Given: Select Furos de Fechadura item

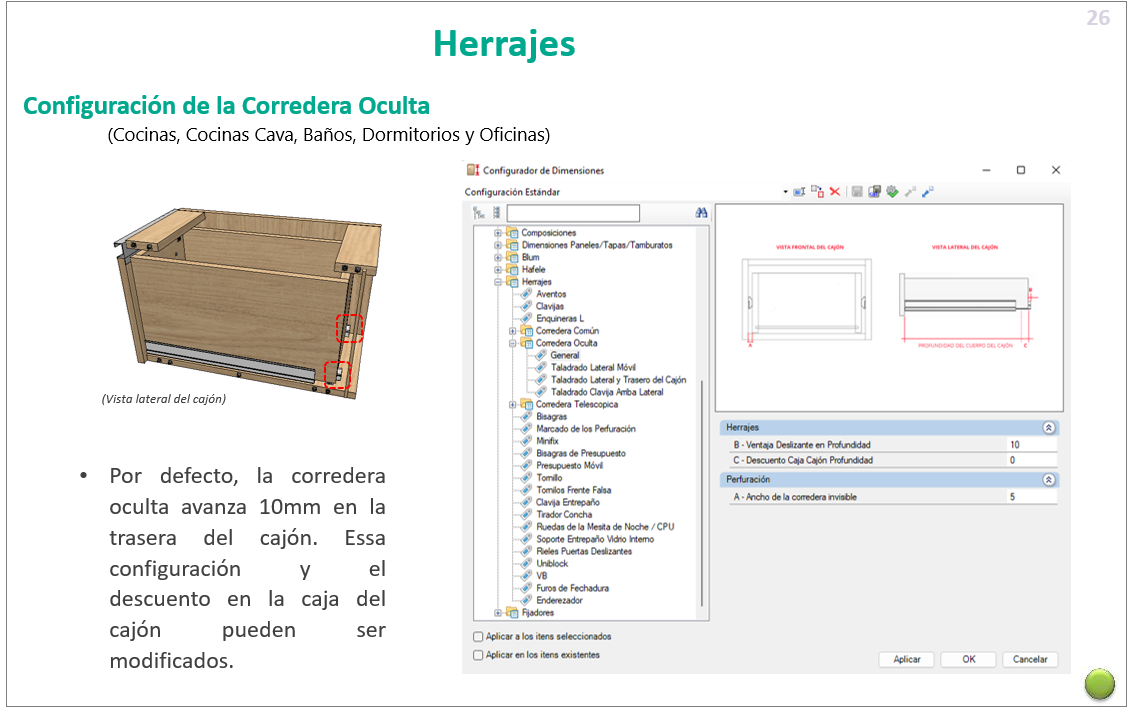Looking at the screenshot, I should click(x=572, y=589).
